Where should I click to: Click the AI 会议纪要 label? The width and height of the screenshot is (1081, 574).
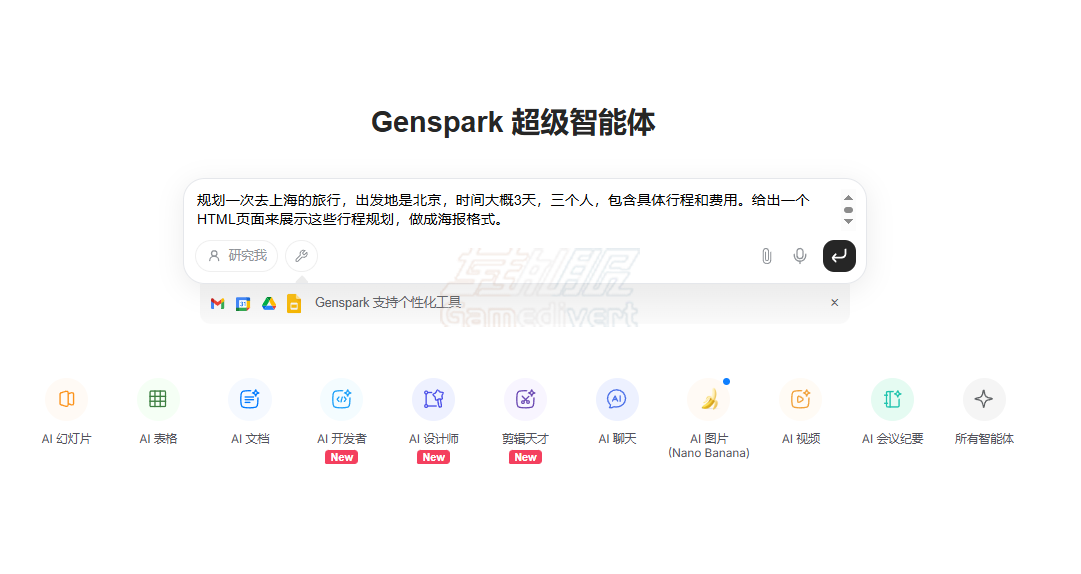(x=892, y=439)
